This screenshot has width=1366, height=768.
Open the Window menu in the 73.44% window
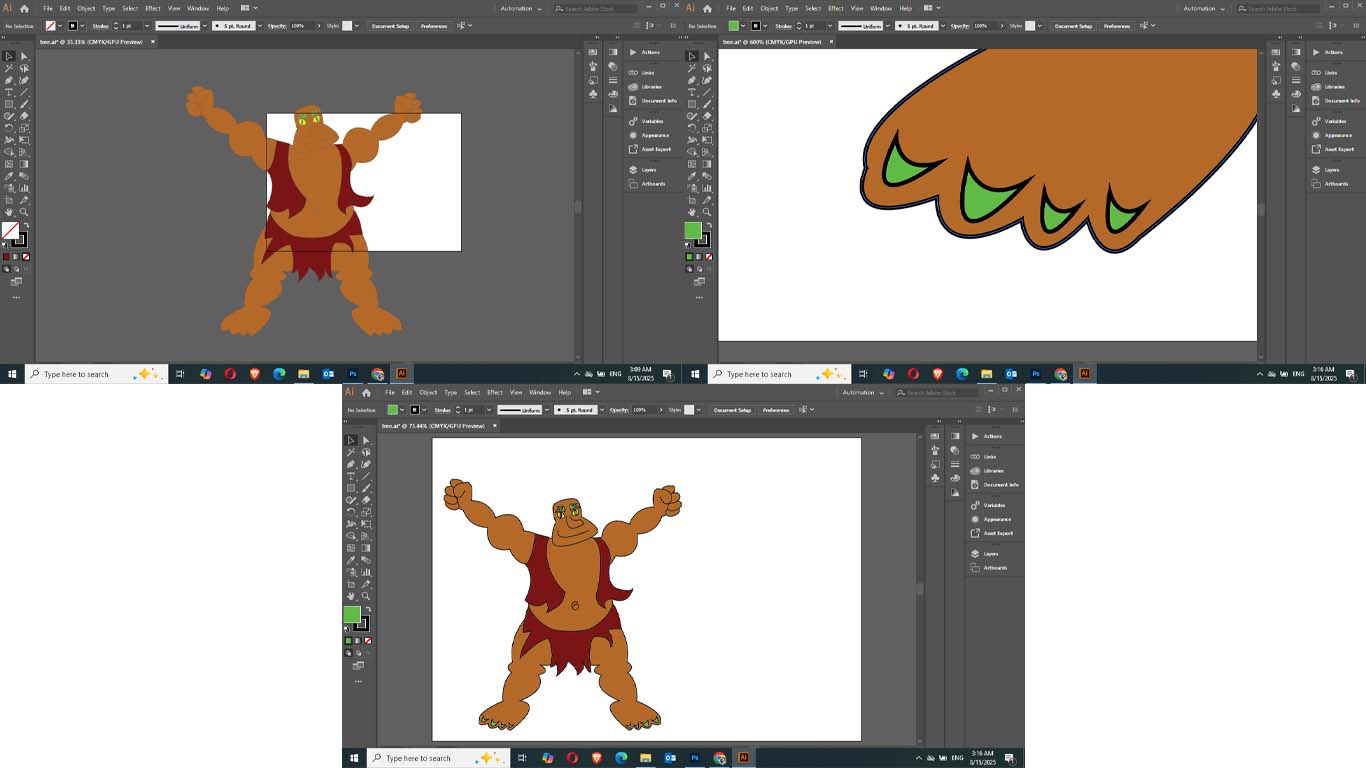[x=540, y=392]
